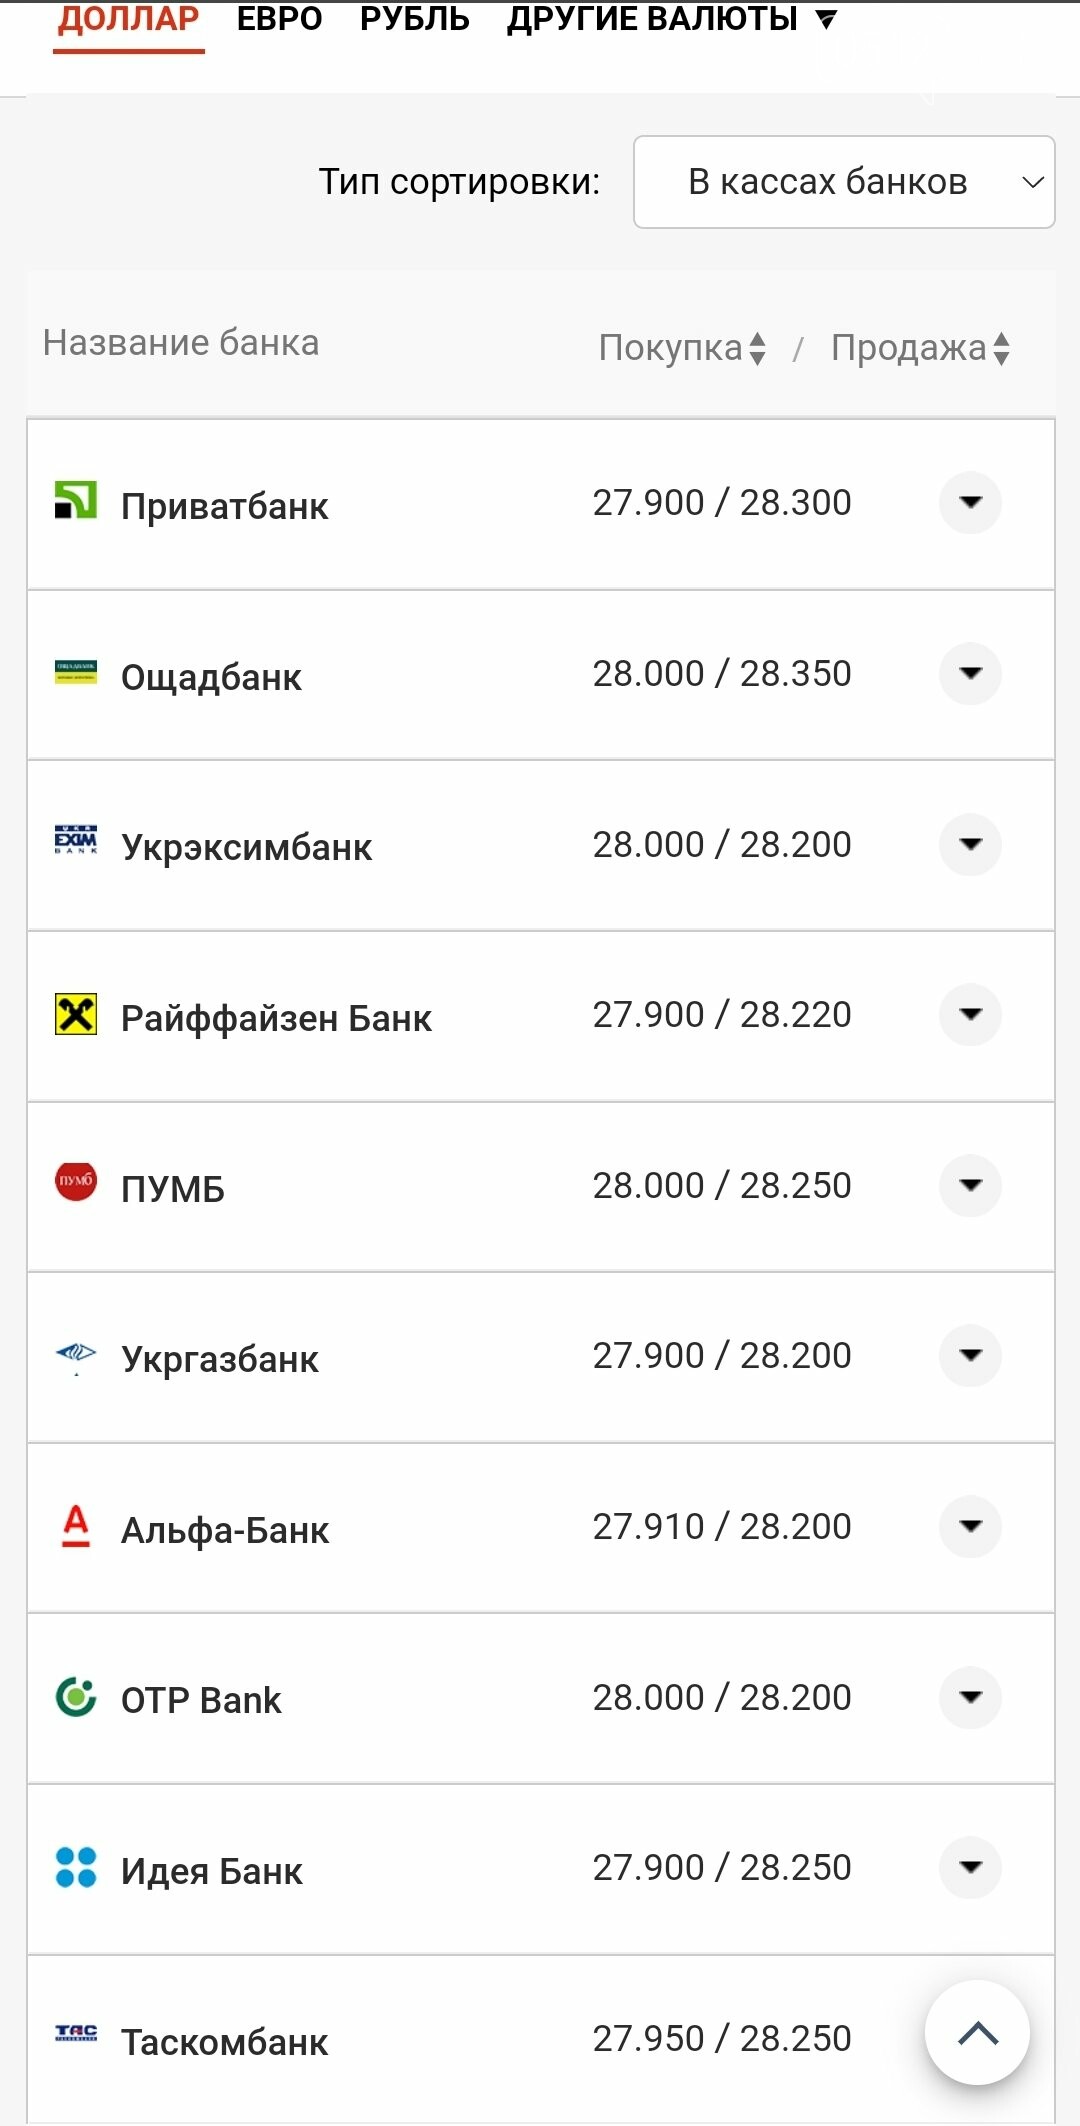Screen dimensions: 1080x2126
Task: Click the Укрэксимбанк EXIM logo icon
Action: [x=75, y=840]
